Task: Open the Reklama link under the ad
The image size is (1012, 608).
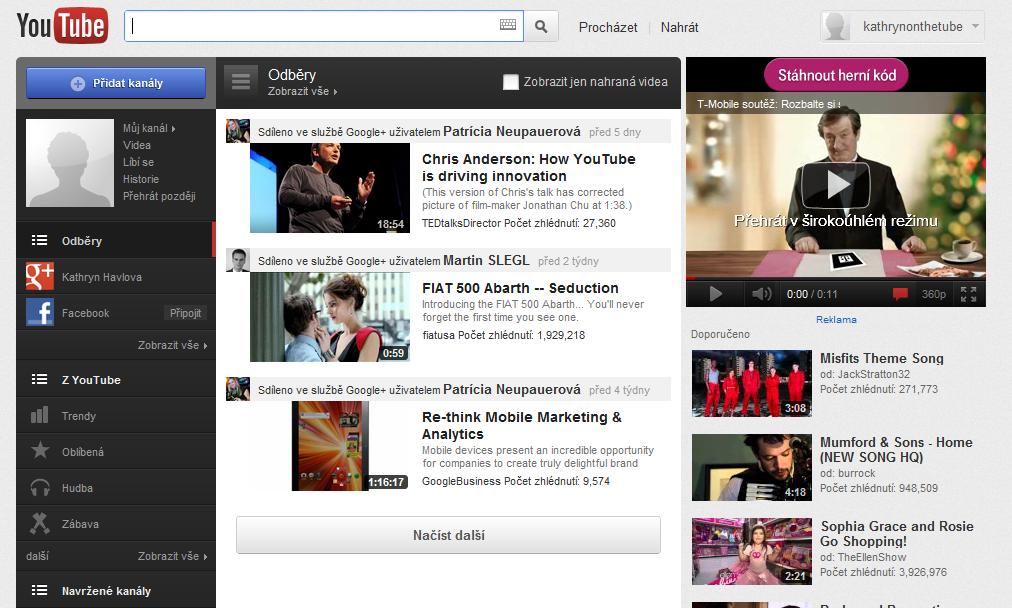Action: [836, 319]
